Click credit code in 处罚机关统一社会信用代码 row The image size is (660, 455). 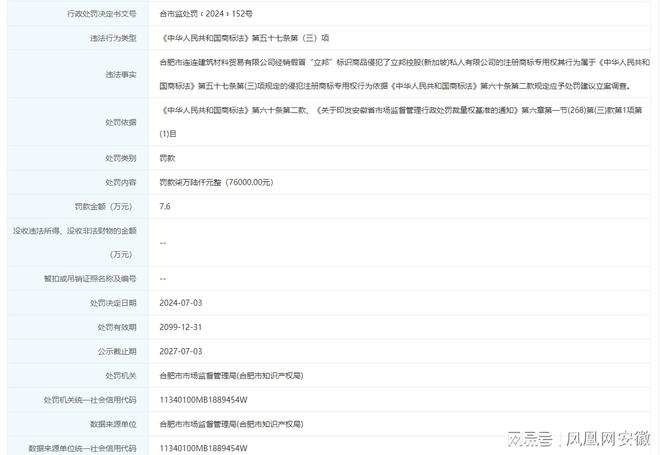203,400
